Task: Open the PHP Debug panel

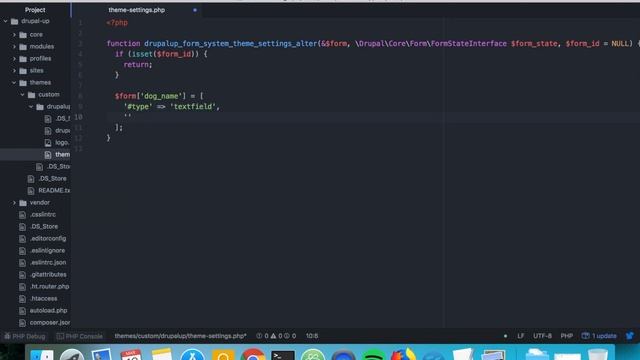Action: click(x=24, y=336)
